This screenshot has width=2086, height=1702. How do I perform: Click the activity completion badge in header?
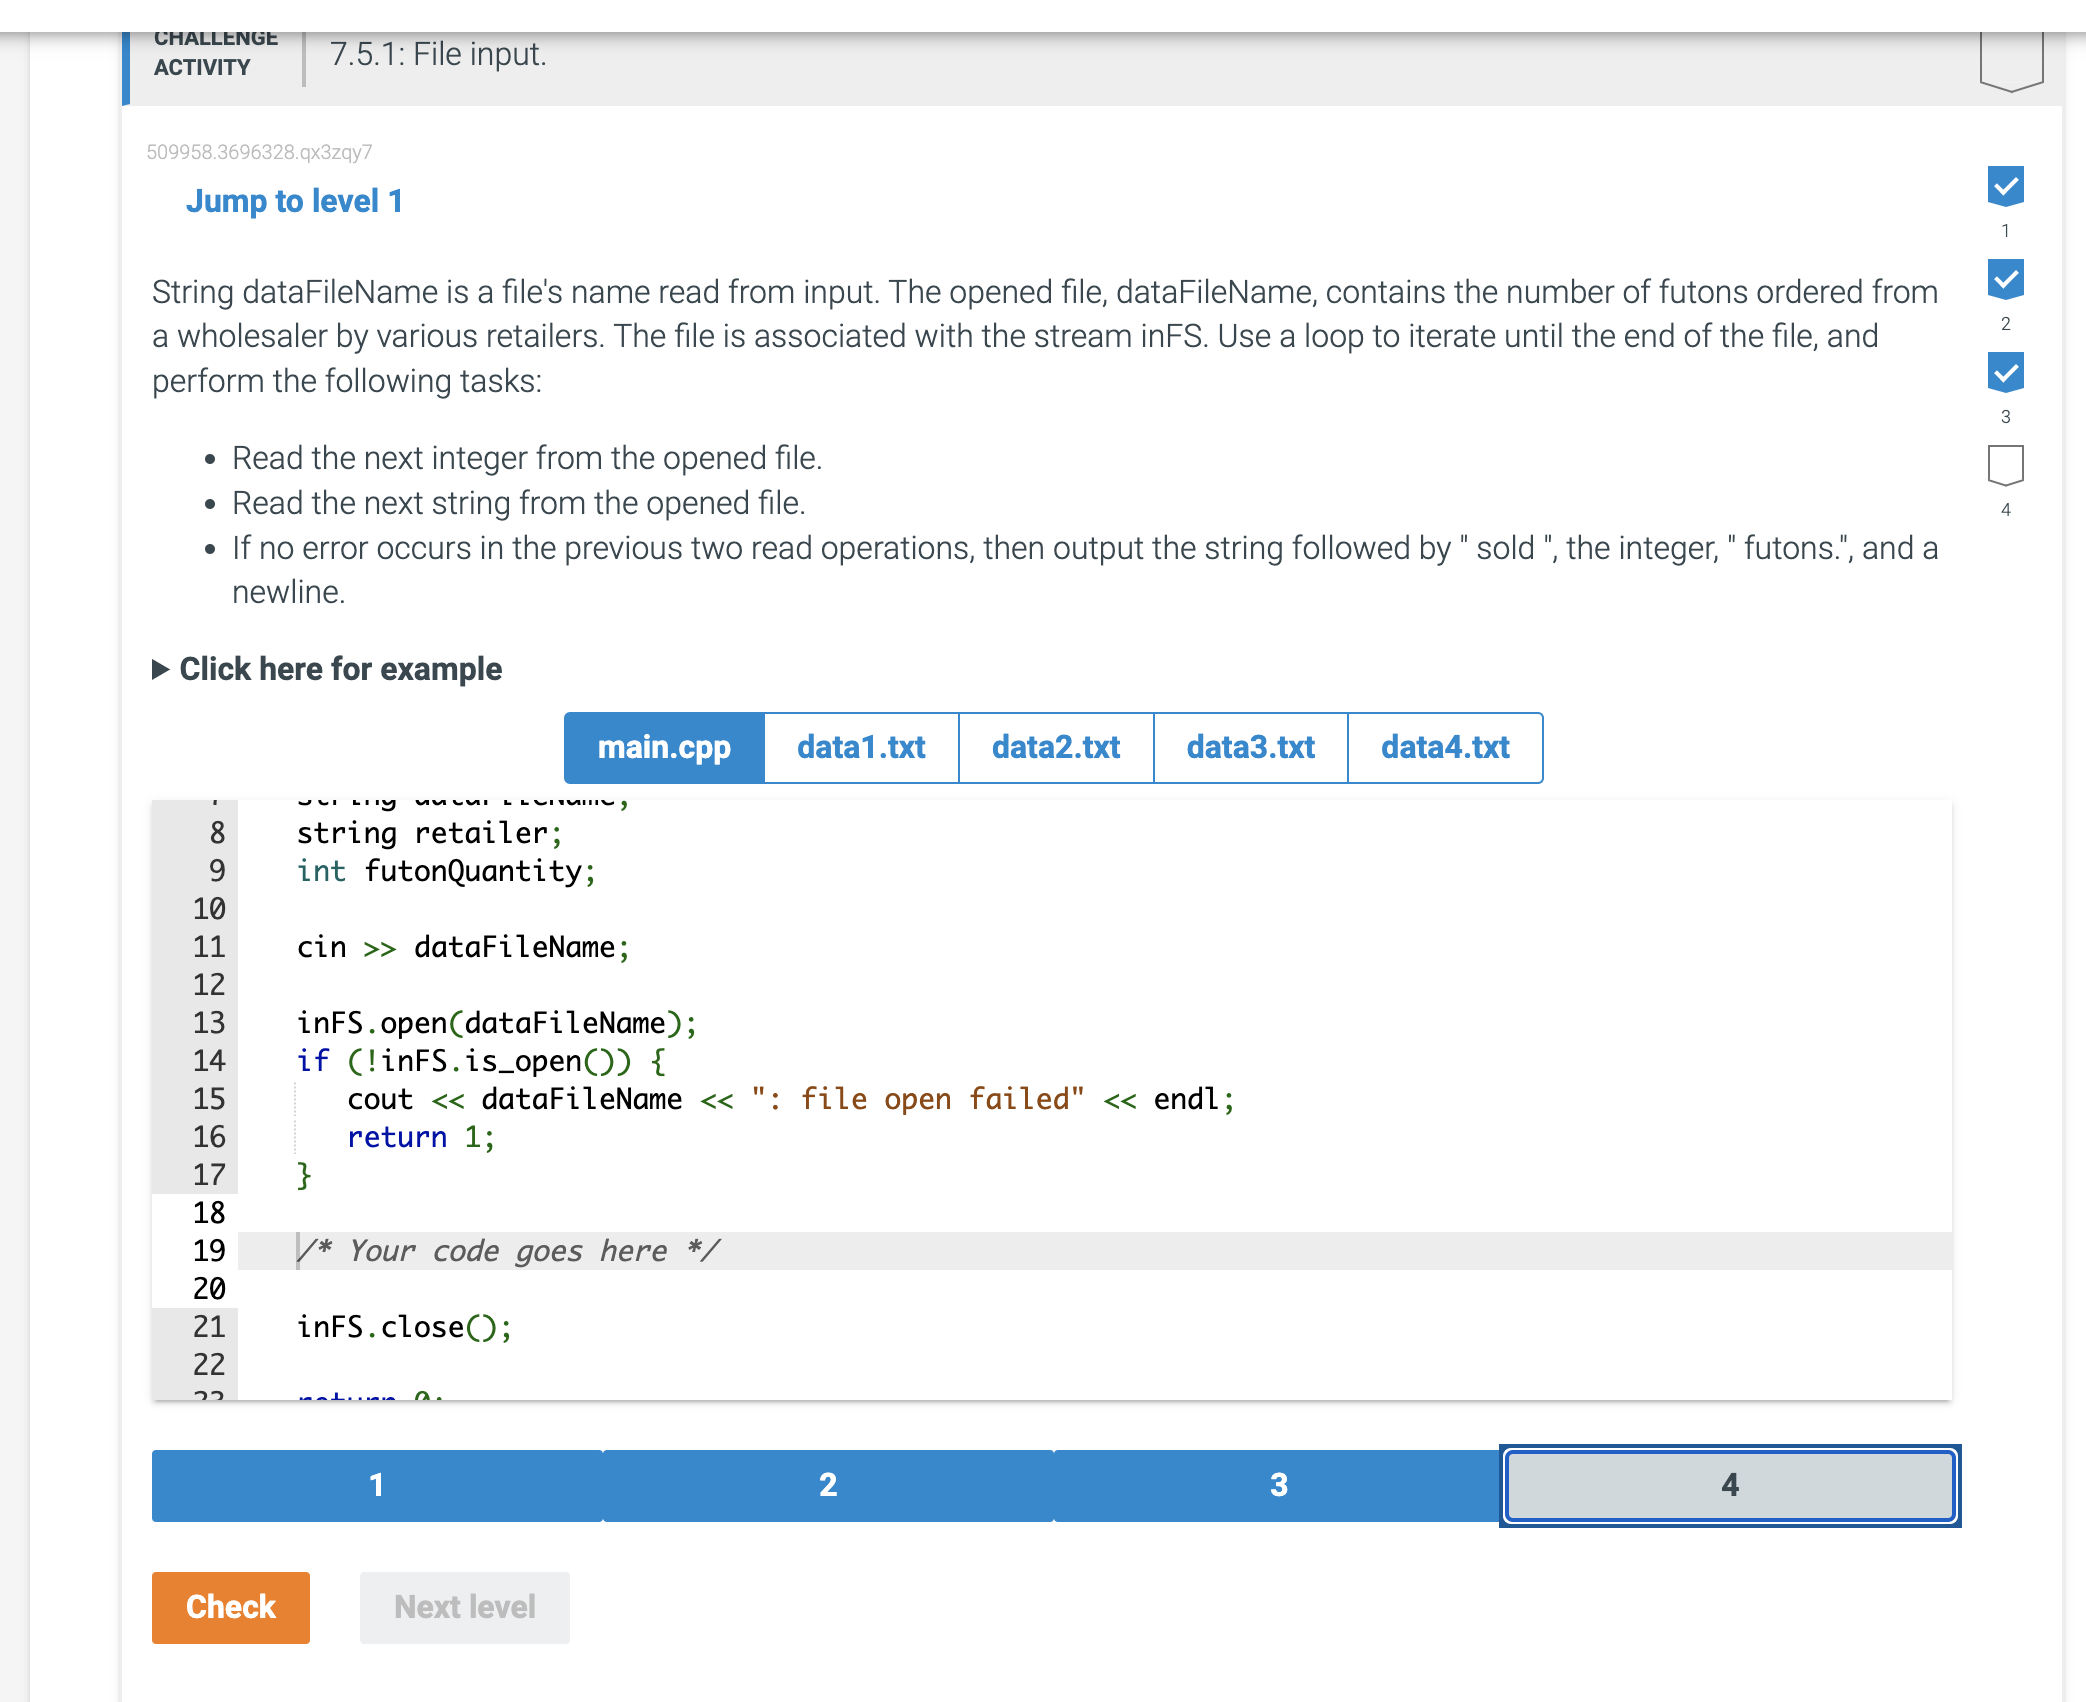click(2010, 60)
